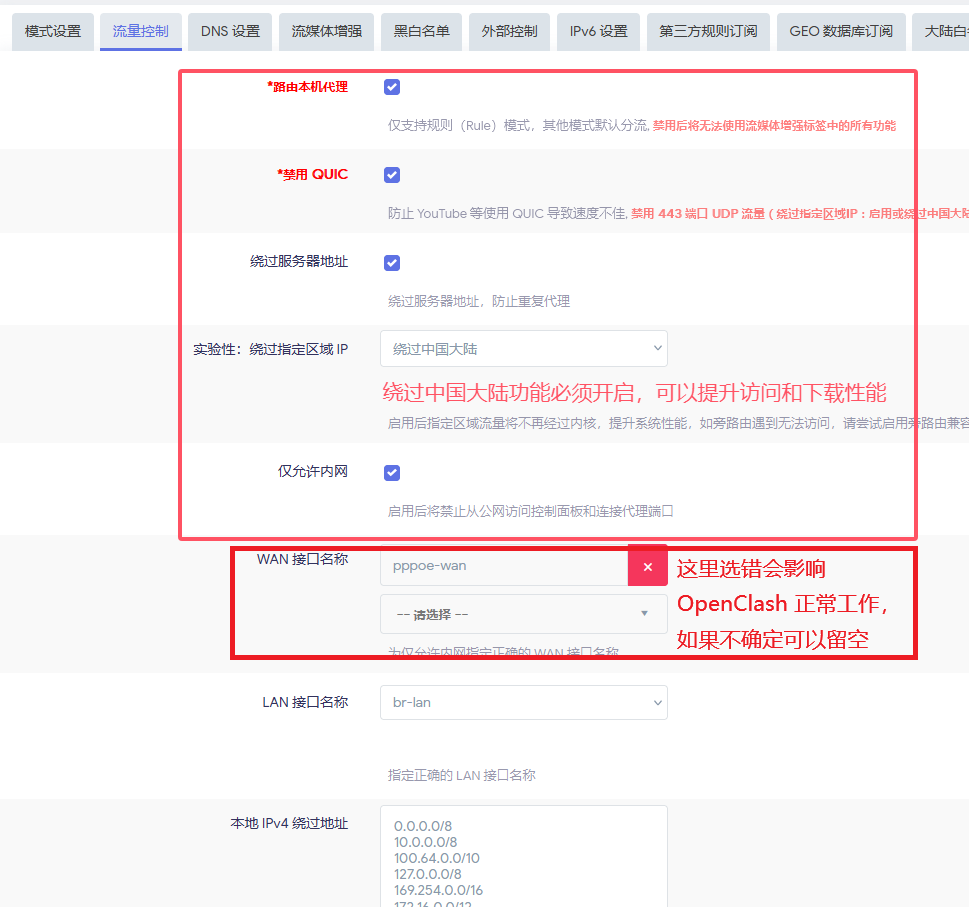Toggle the 仅允许内网 checkbox
The height and width of the screenshot is (907, 969).
click(392, 473)
